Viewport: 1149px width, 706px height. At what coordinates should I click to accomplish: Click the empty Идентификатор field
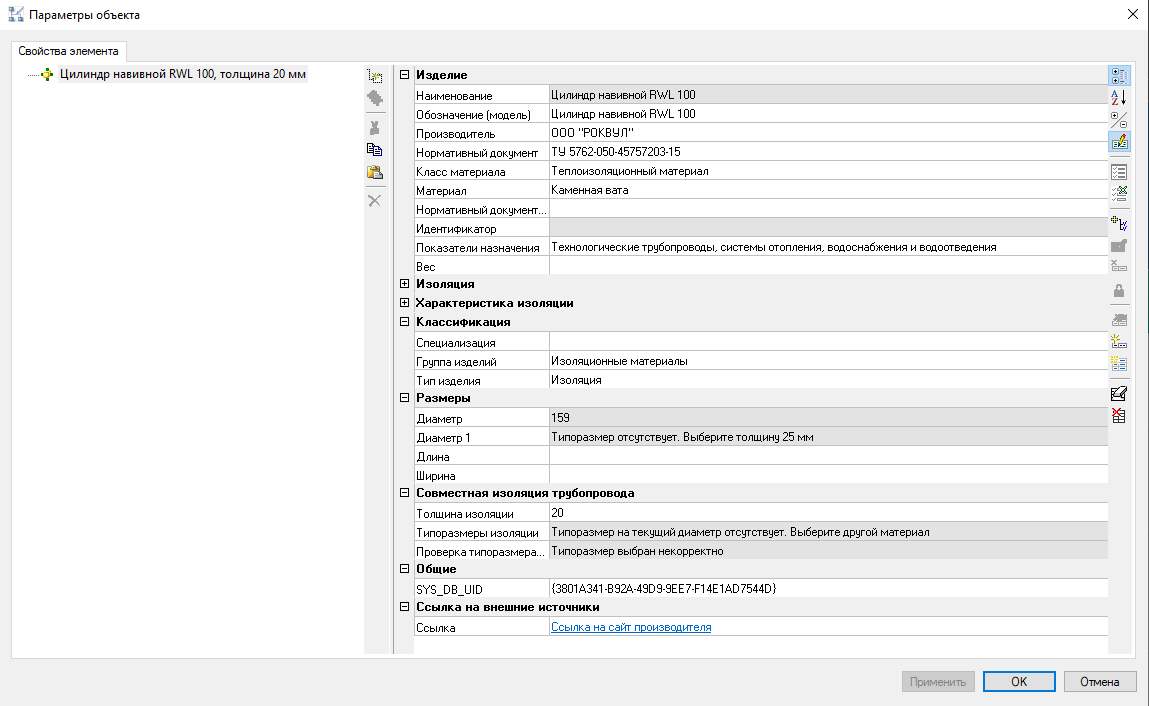point(828,229)
